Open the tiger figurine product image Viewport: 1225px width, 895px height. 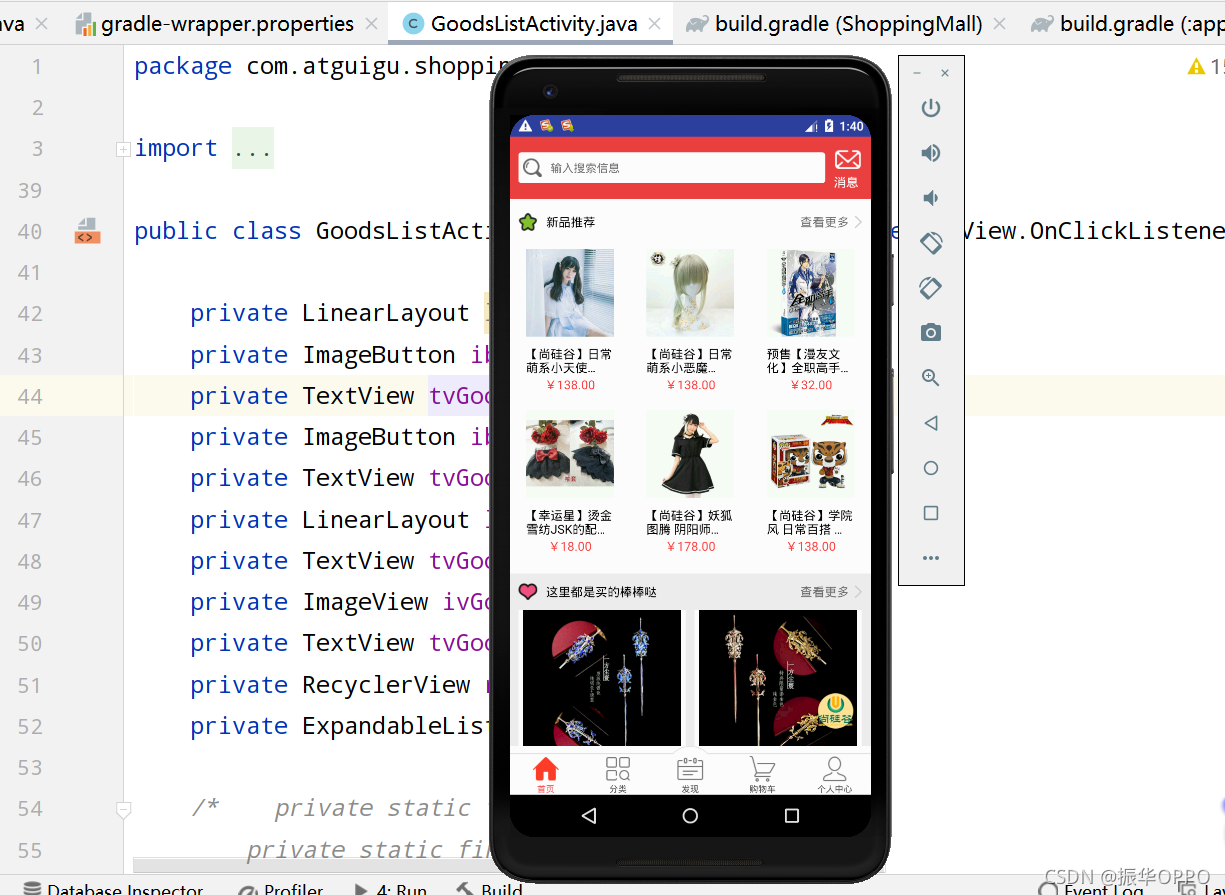[x=810, y=453]
